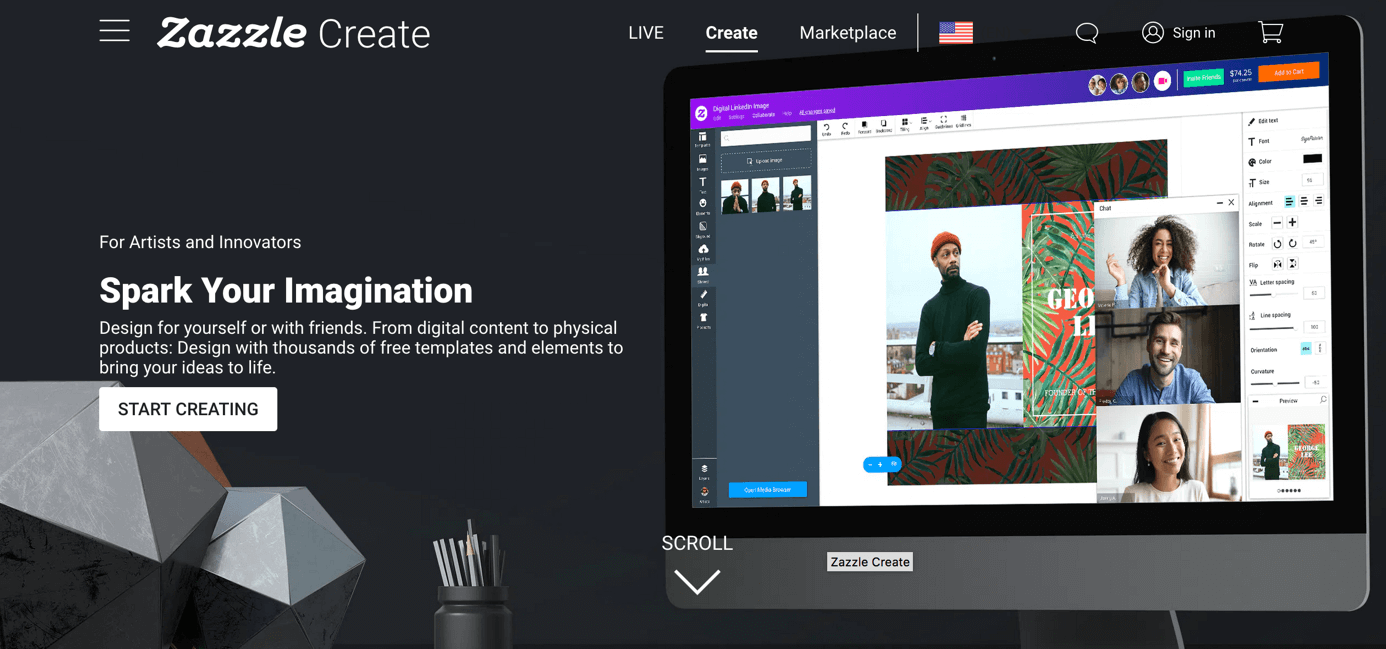
Task: Click the flip horizontal icon in mockup
Action: [x=1277, y=264]
